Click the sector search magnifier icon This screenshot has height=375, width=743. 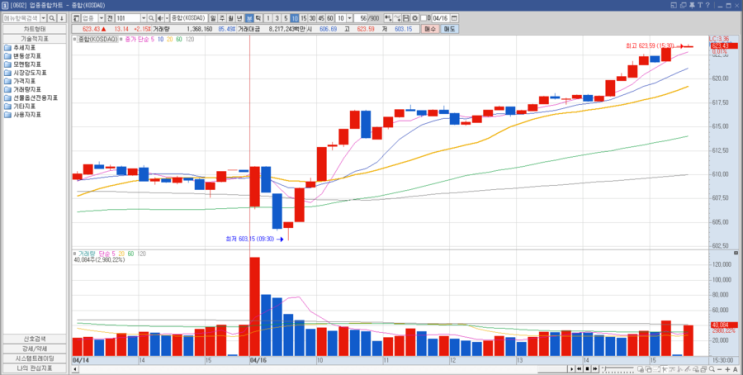[151, 18]
